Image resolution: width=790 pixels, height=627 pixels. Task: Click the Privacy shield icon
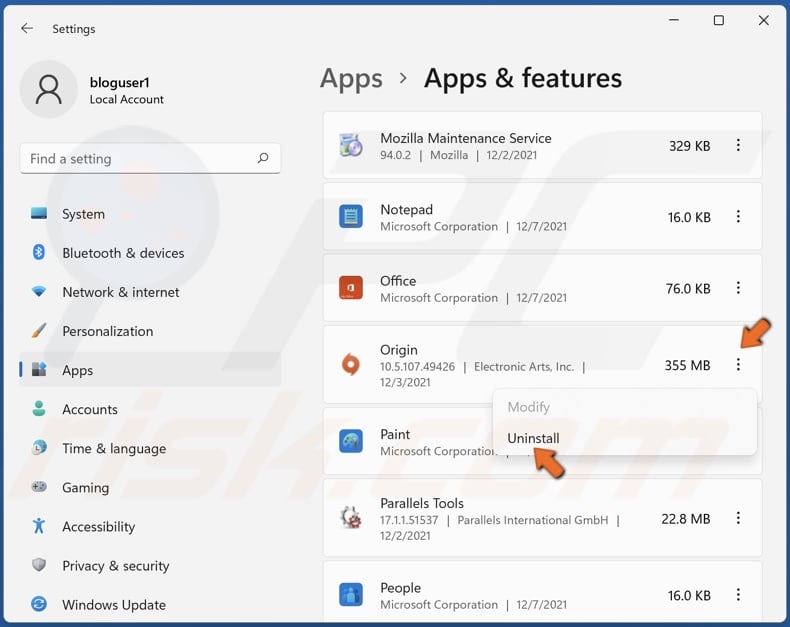39,565
